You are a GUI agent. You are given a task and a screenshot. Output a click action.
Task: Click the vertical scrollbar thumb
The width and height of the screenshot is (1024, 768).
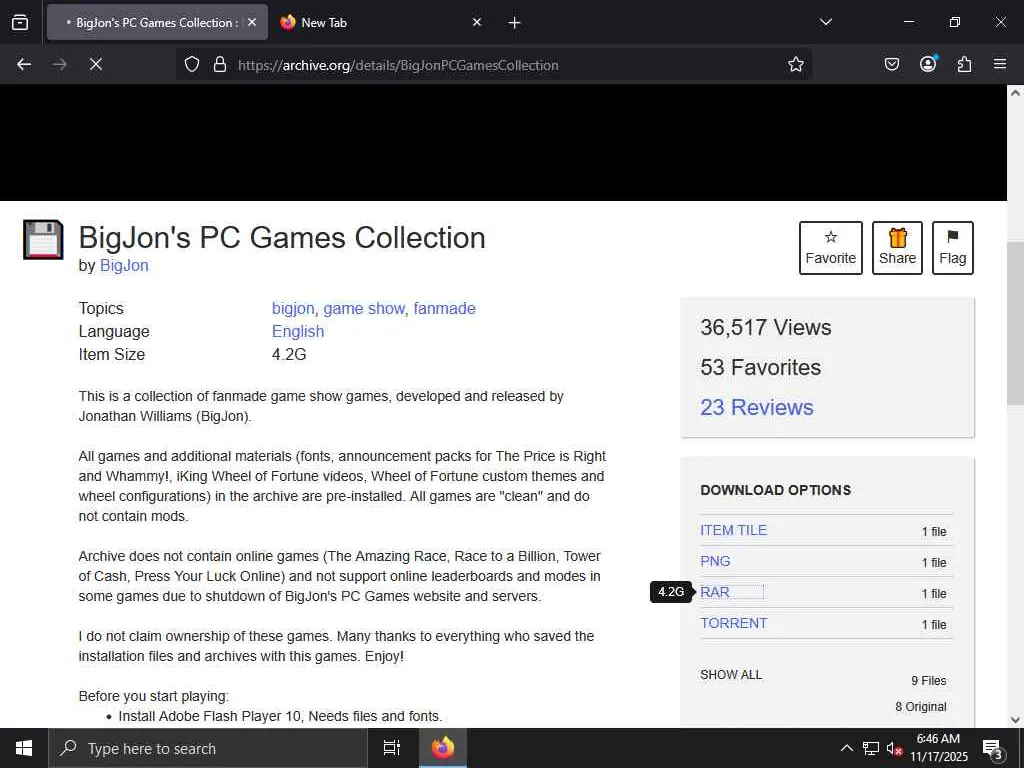(1015, 323)
